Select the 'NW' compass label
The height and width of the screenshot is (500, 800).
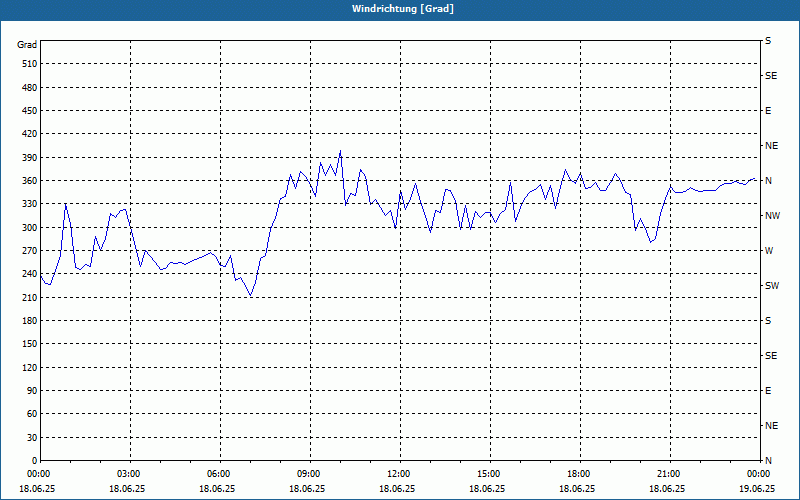coord(772,216)
